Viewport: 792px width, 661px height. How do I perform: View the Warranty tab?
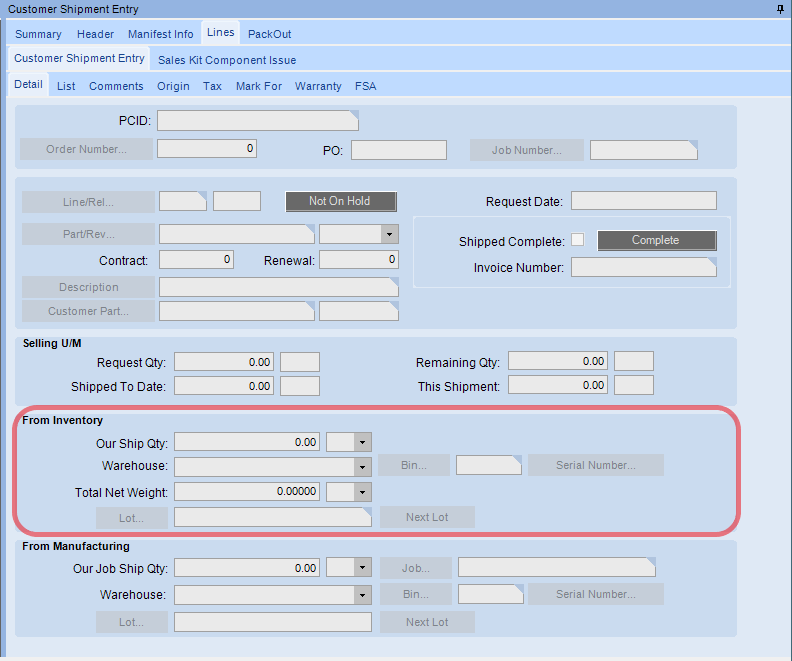(318, 86)
